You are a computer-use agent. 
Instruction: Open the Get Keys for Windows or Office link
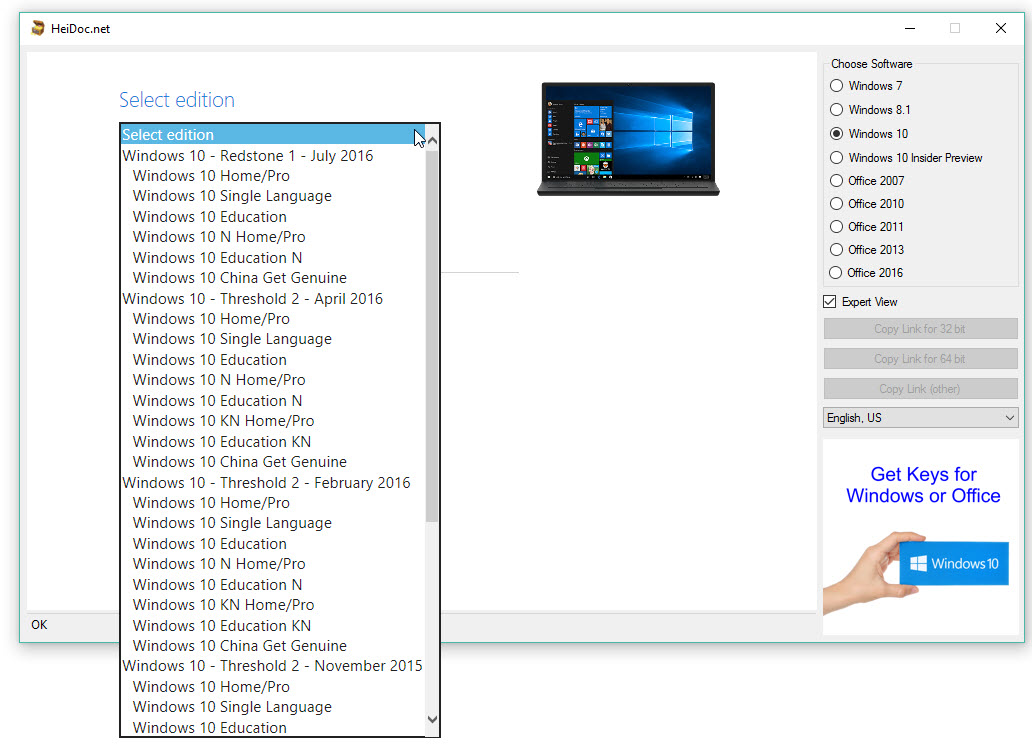coord(923,485)
